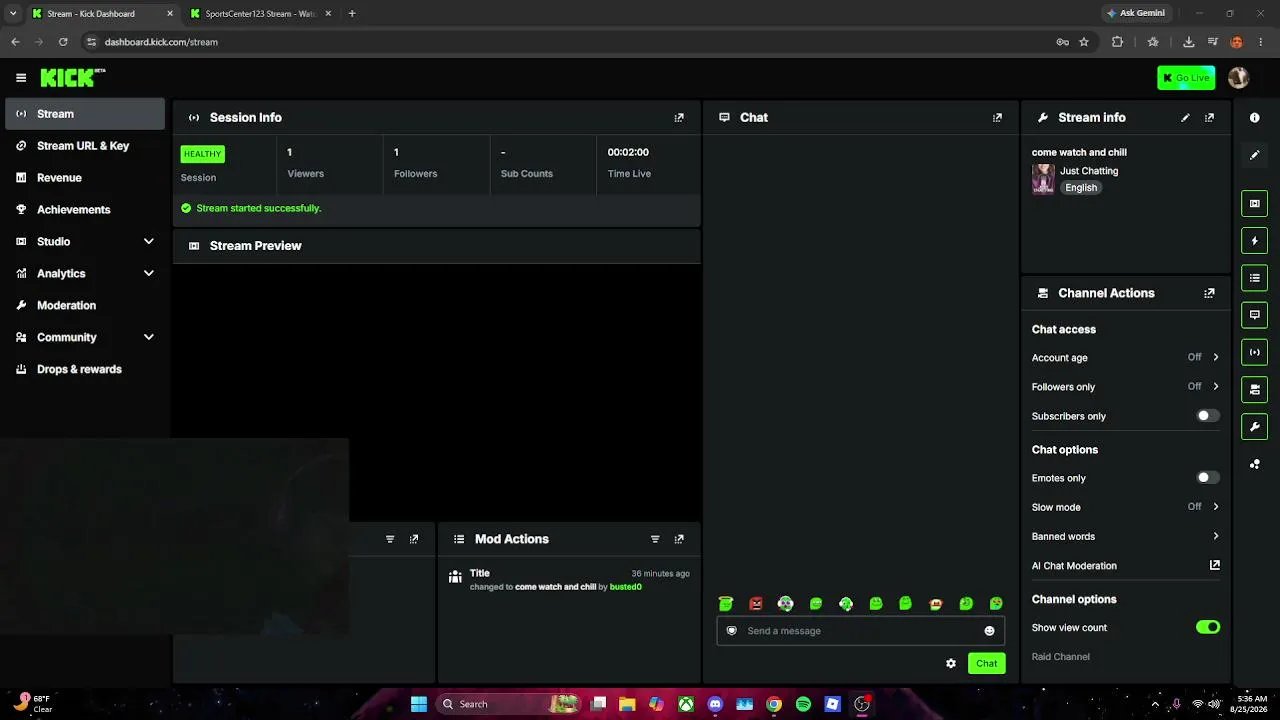Send message with the Chat button
This screenshot has width=1280, height=720.
986,663
